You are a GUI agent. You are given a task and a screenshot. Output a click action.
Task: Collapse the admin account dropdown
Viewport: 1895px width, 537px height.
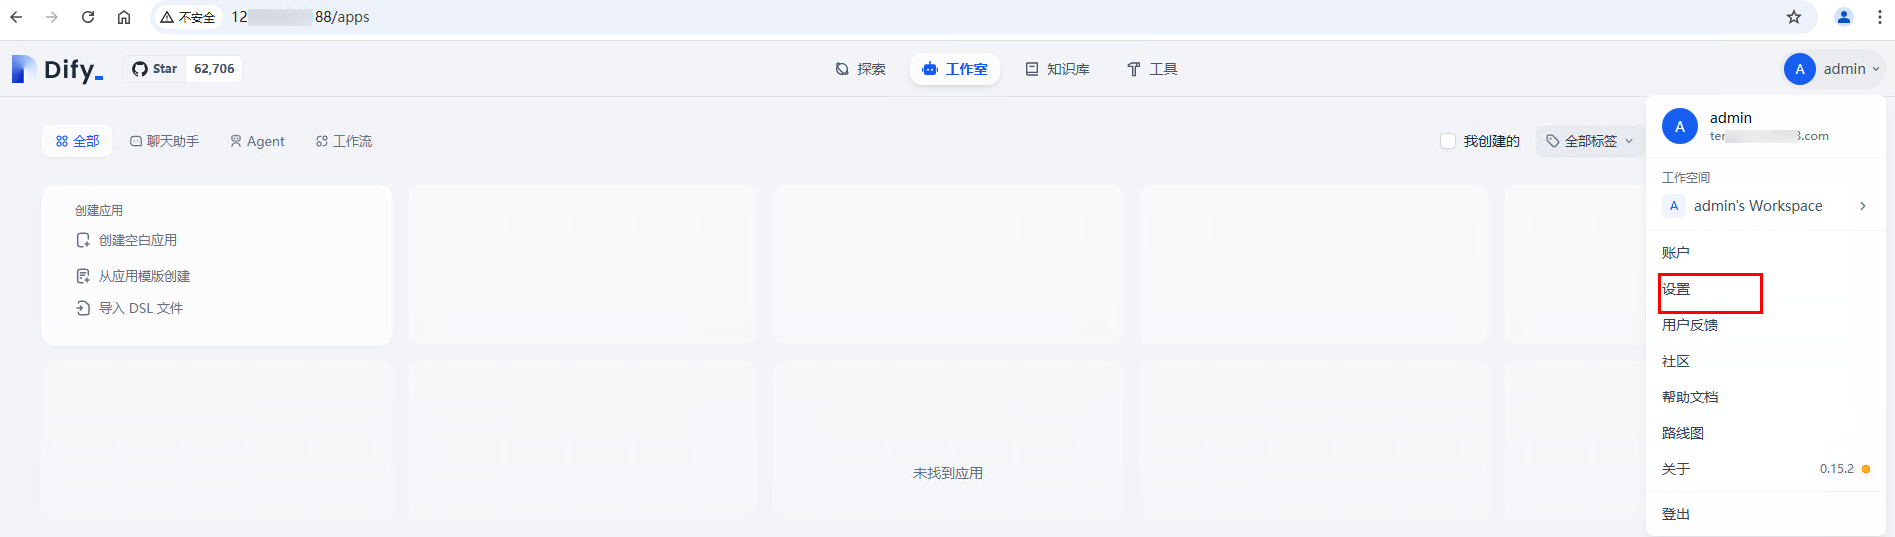coord(1833,69)
